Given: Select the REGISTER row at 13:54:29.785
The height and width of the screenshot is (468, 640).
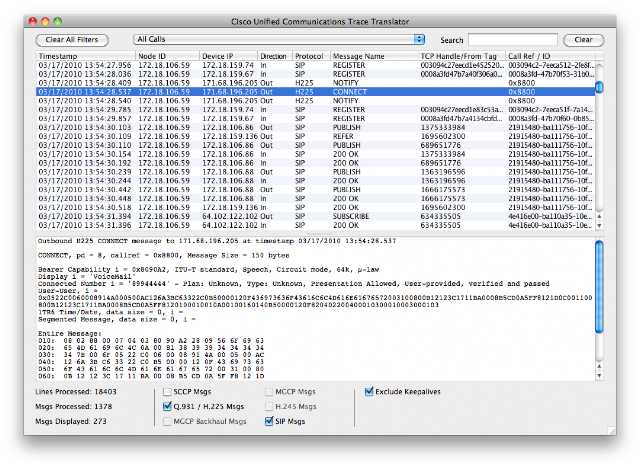Looking at the screenshot, I should click(316, 110).
